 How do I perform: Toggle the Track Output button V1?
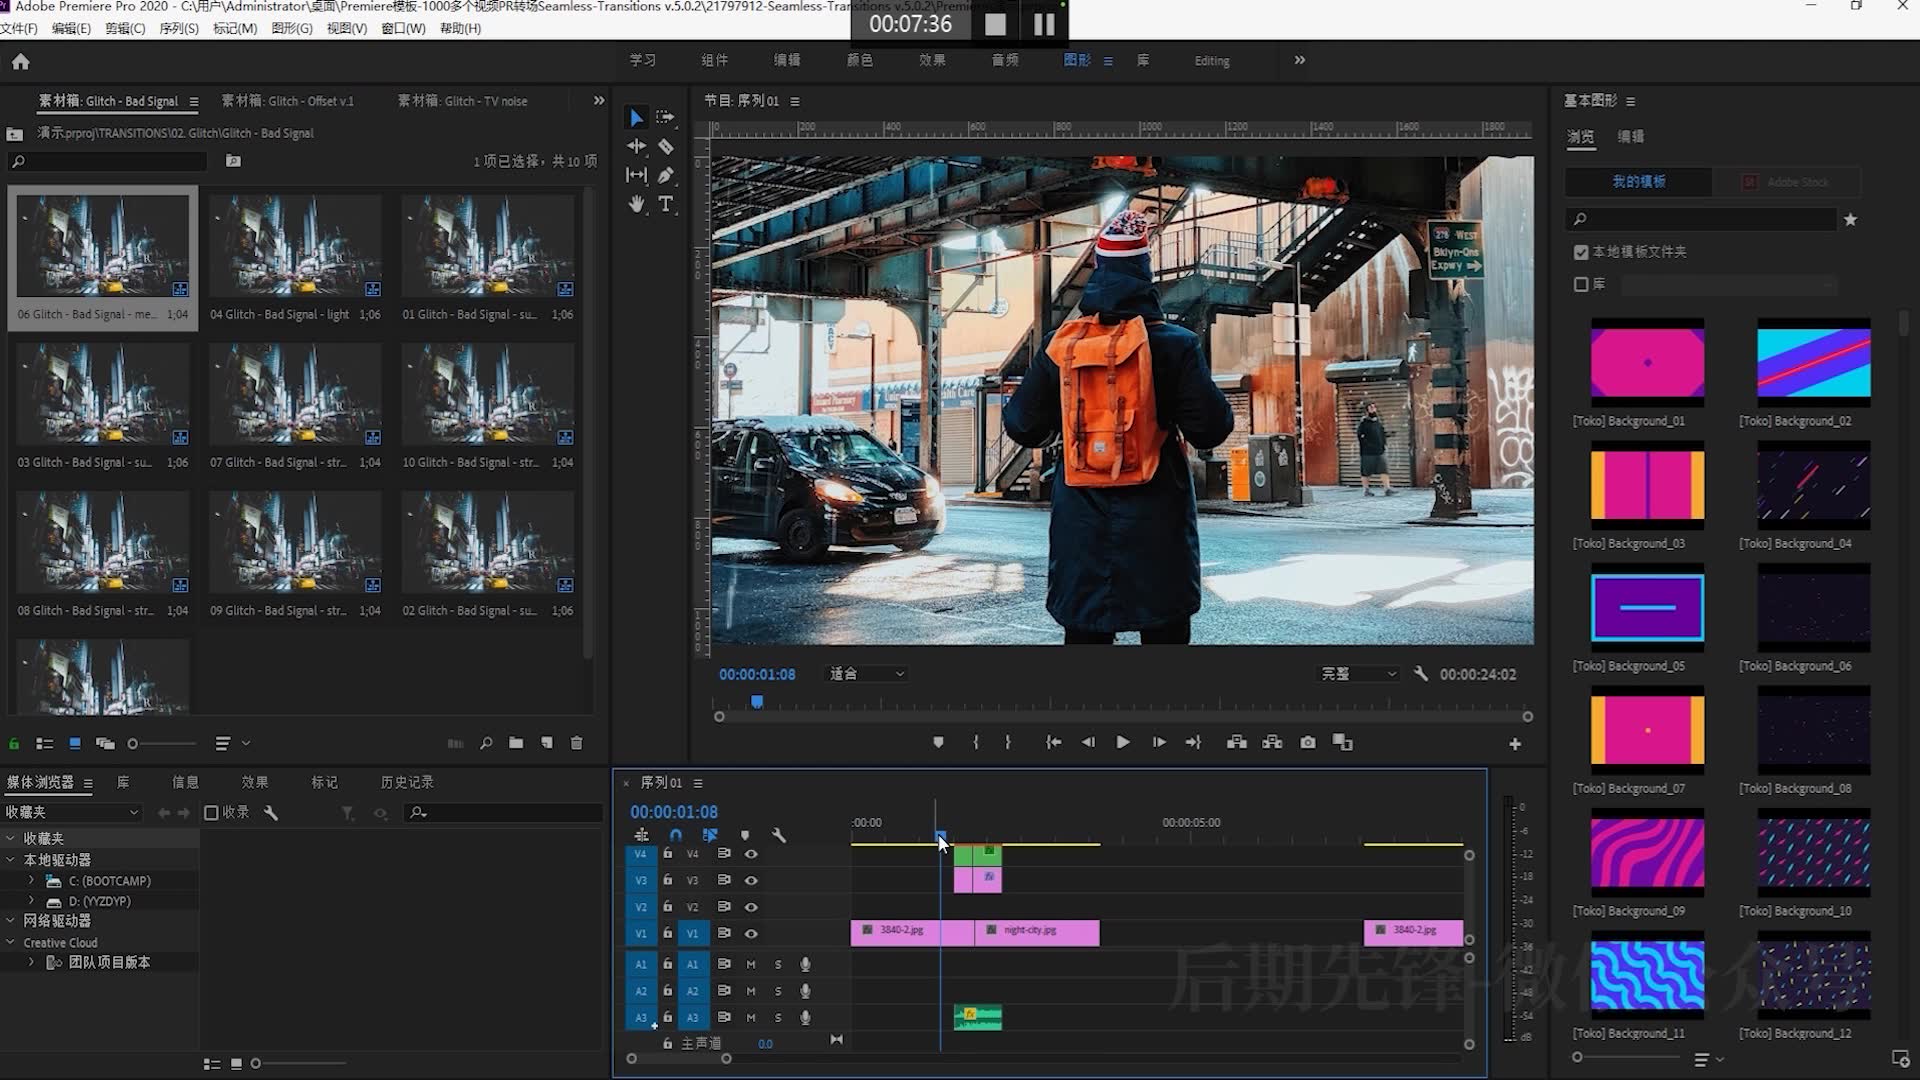click(750, 934)
